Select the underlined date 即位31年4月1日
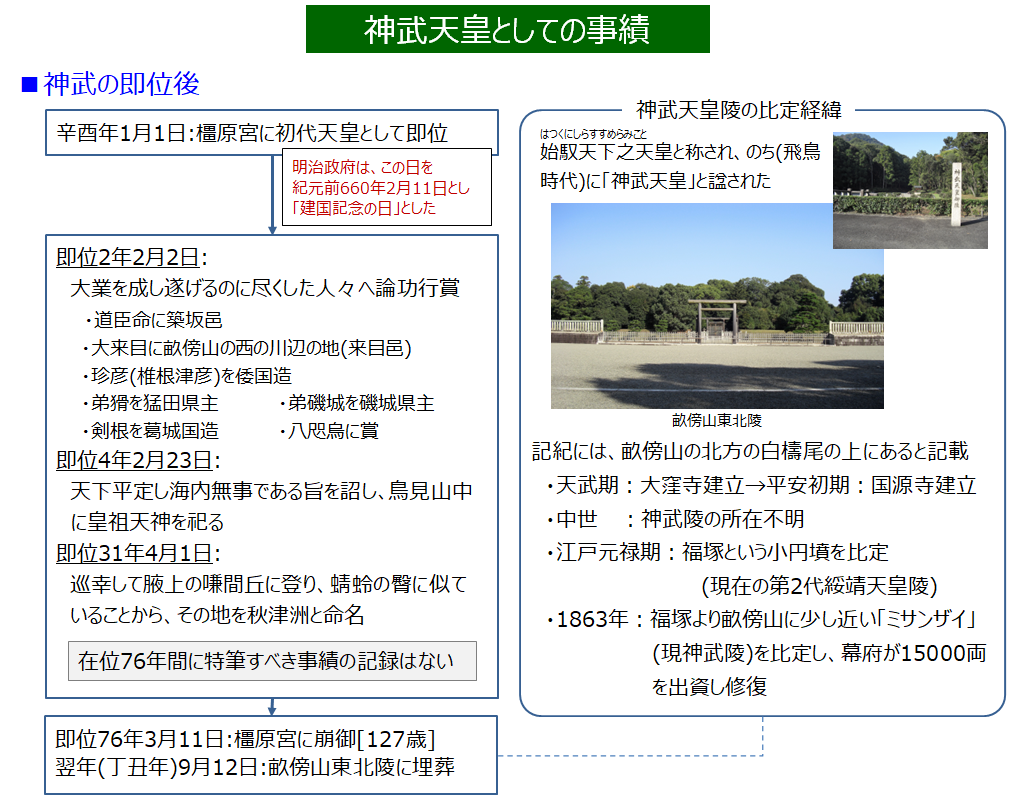 coord(134,553)
